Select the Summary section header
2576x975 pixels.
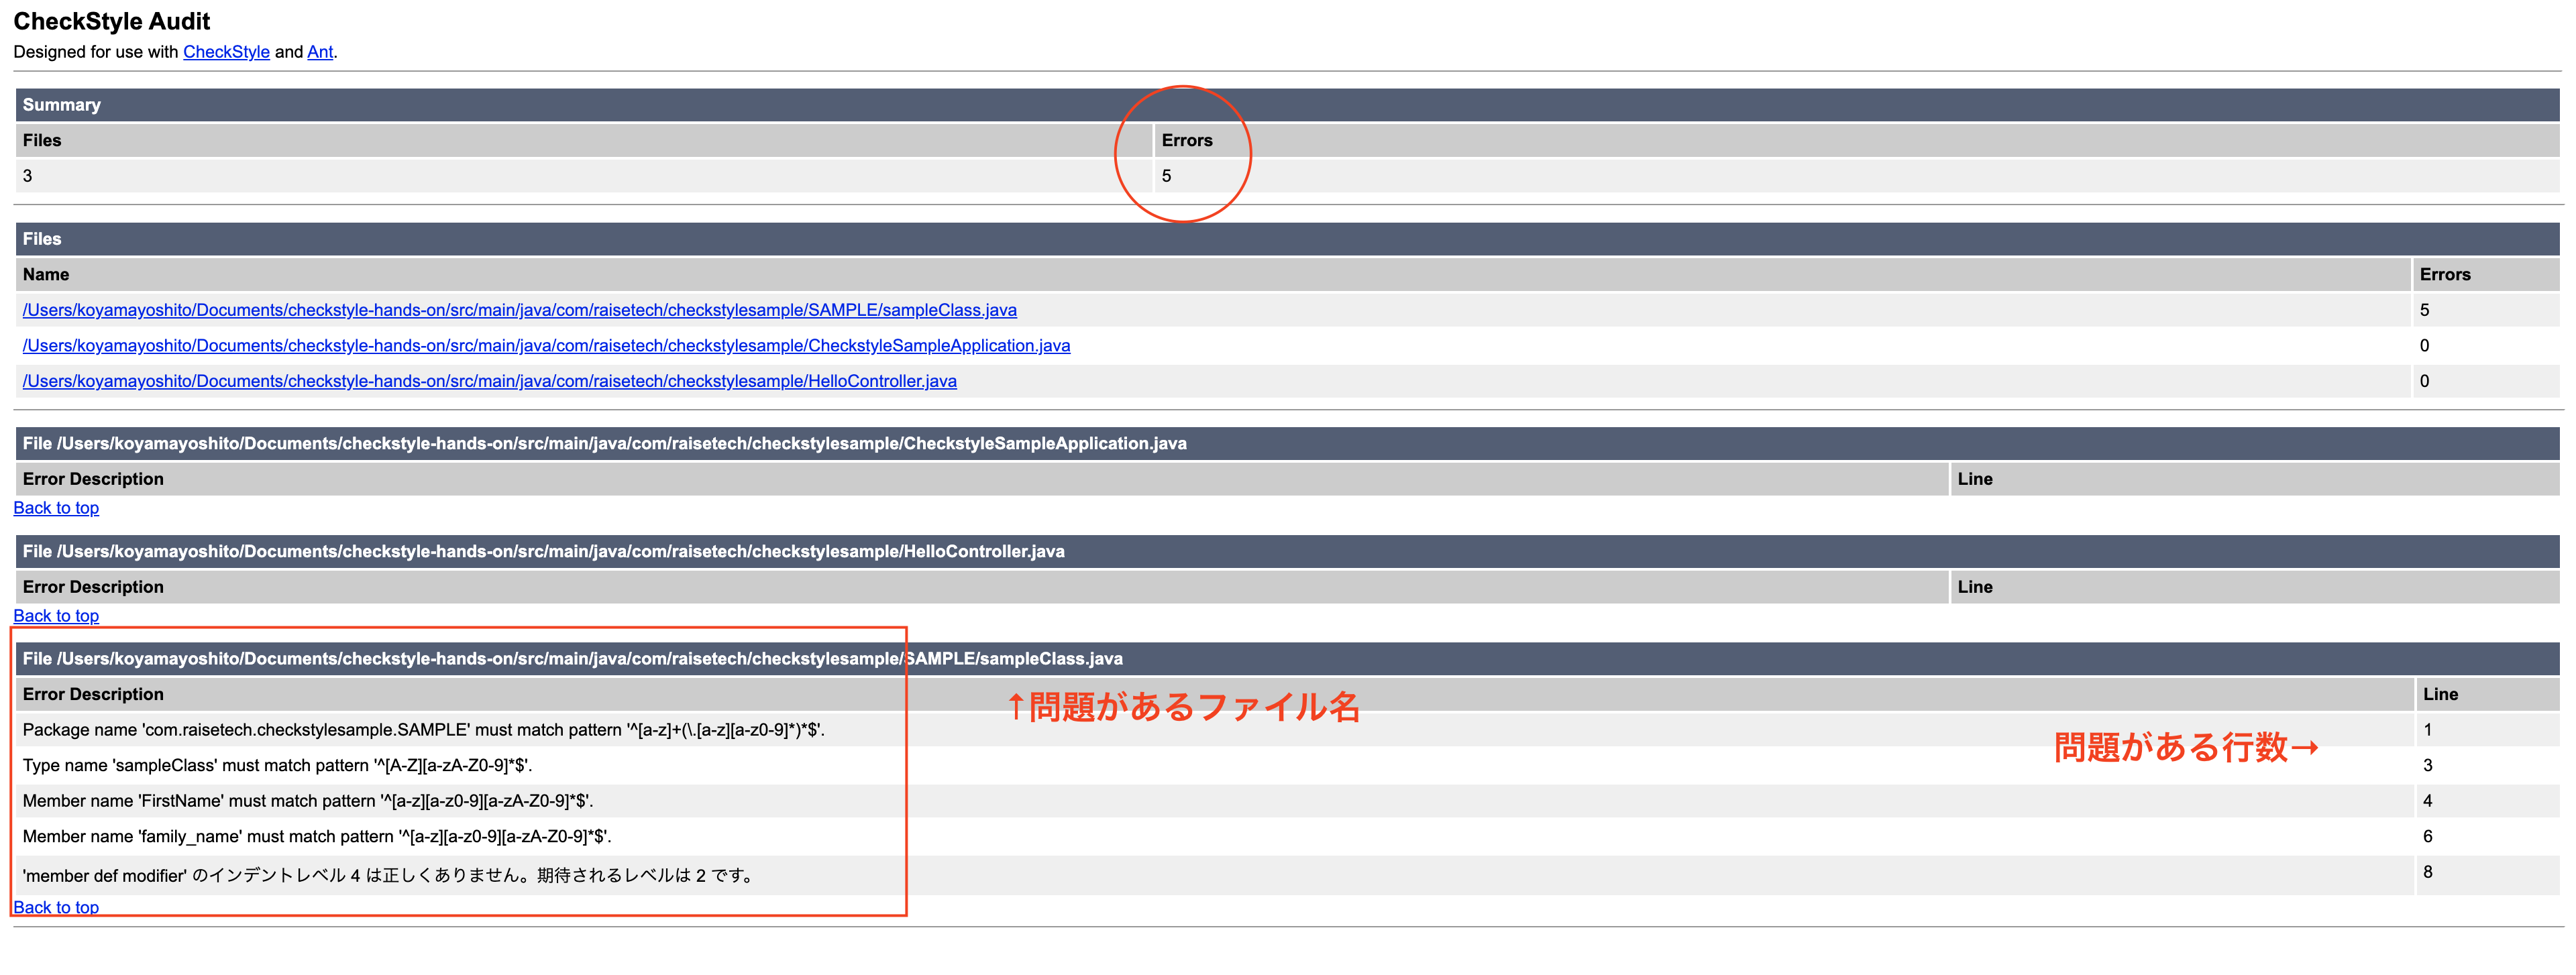62,104
